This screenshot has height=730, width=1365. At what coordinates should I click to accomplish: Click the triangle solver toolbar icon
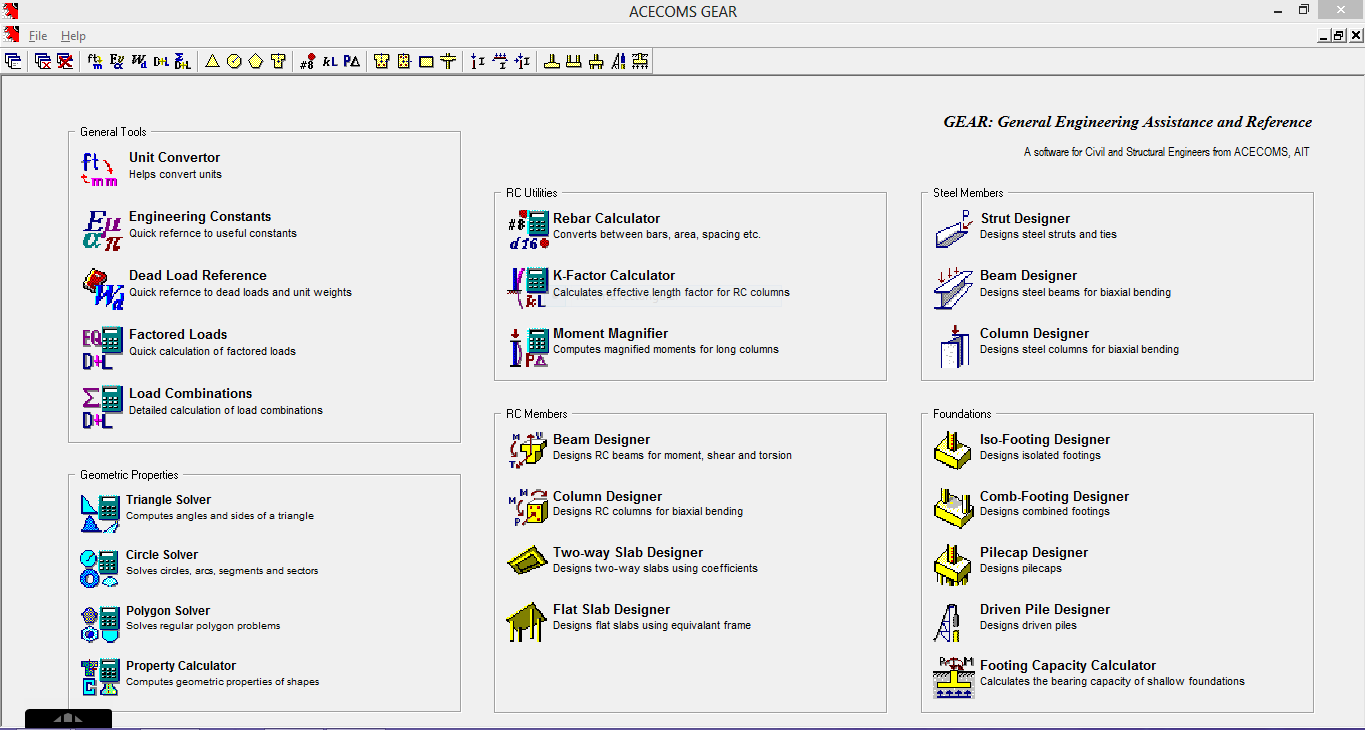[x=212, y=61]
